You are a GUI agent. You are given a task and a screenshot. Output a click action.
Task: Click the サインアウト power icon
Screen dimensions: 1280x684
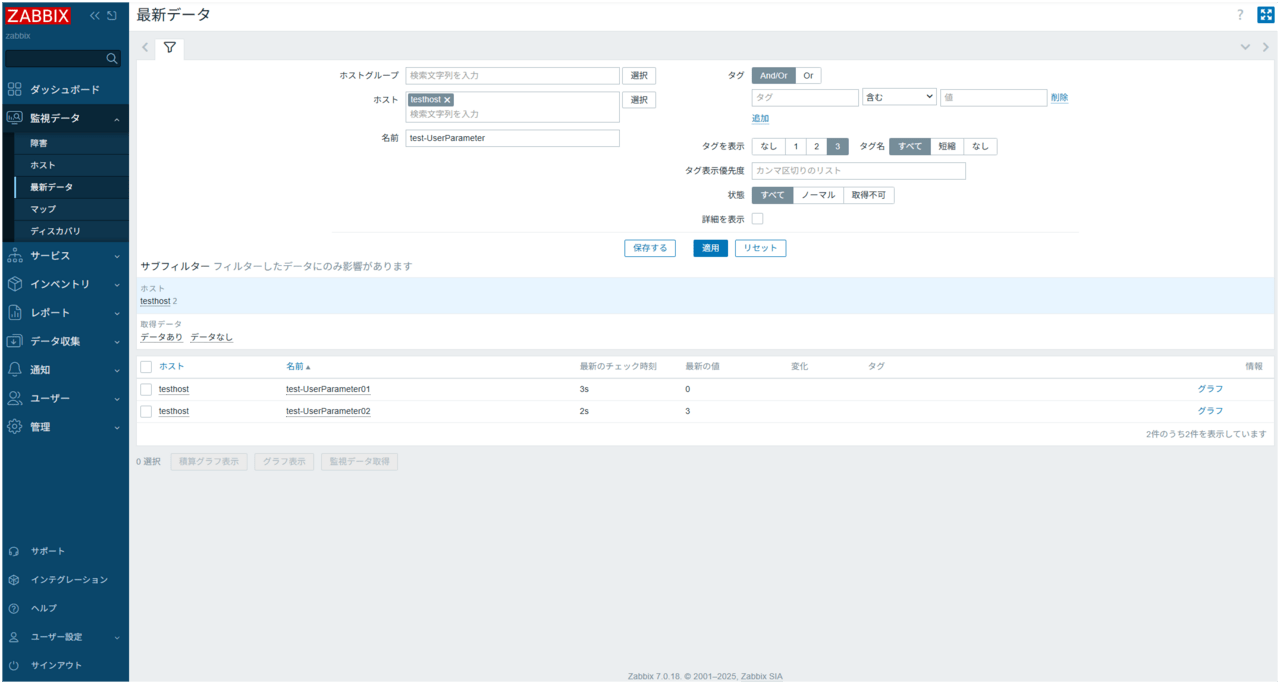click(14, 665)
